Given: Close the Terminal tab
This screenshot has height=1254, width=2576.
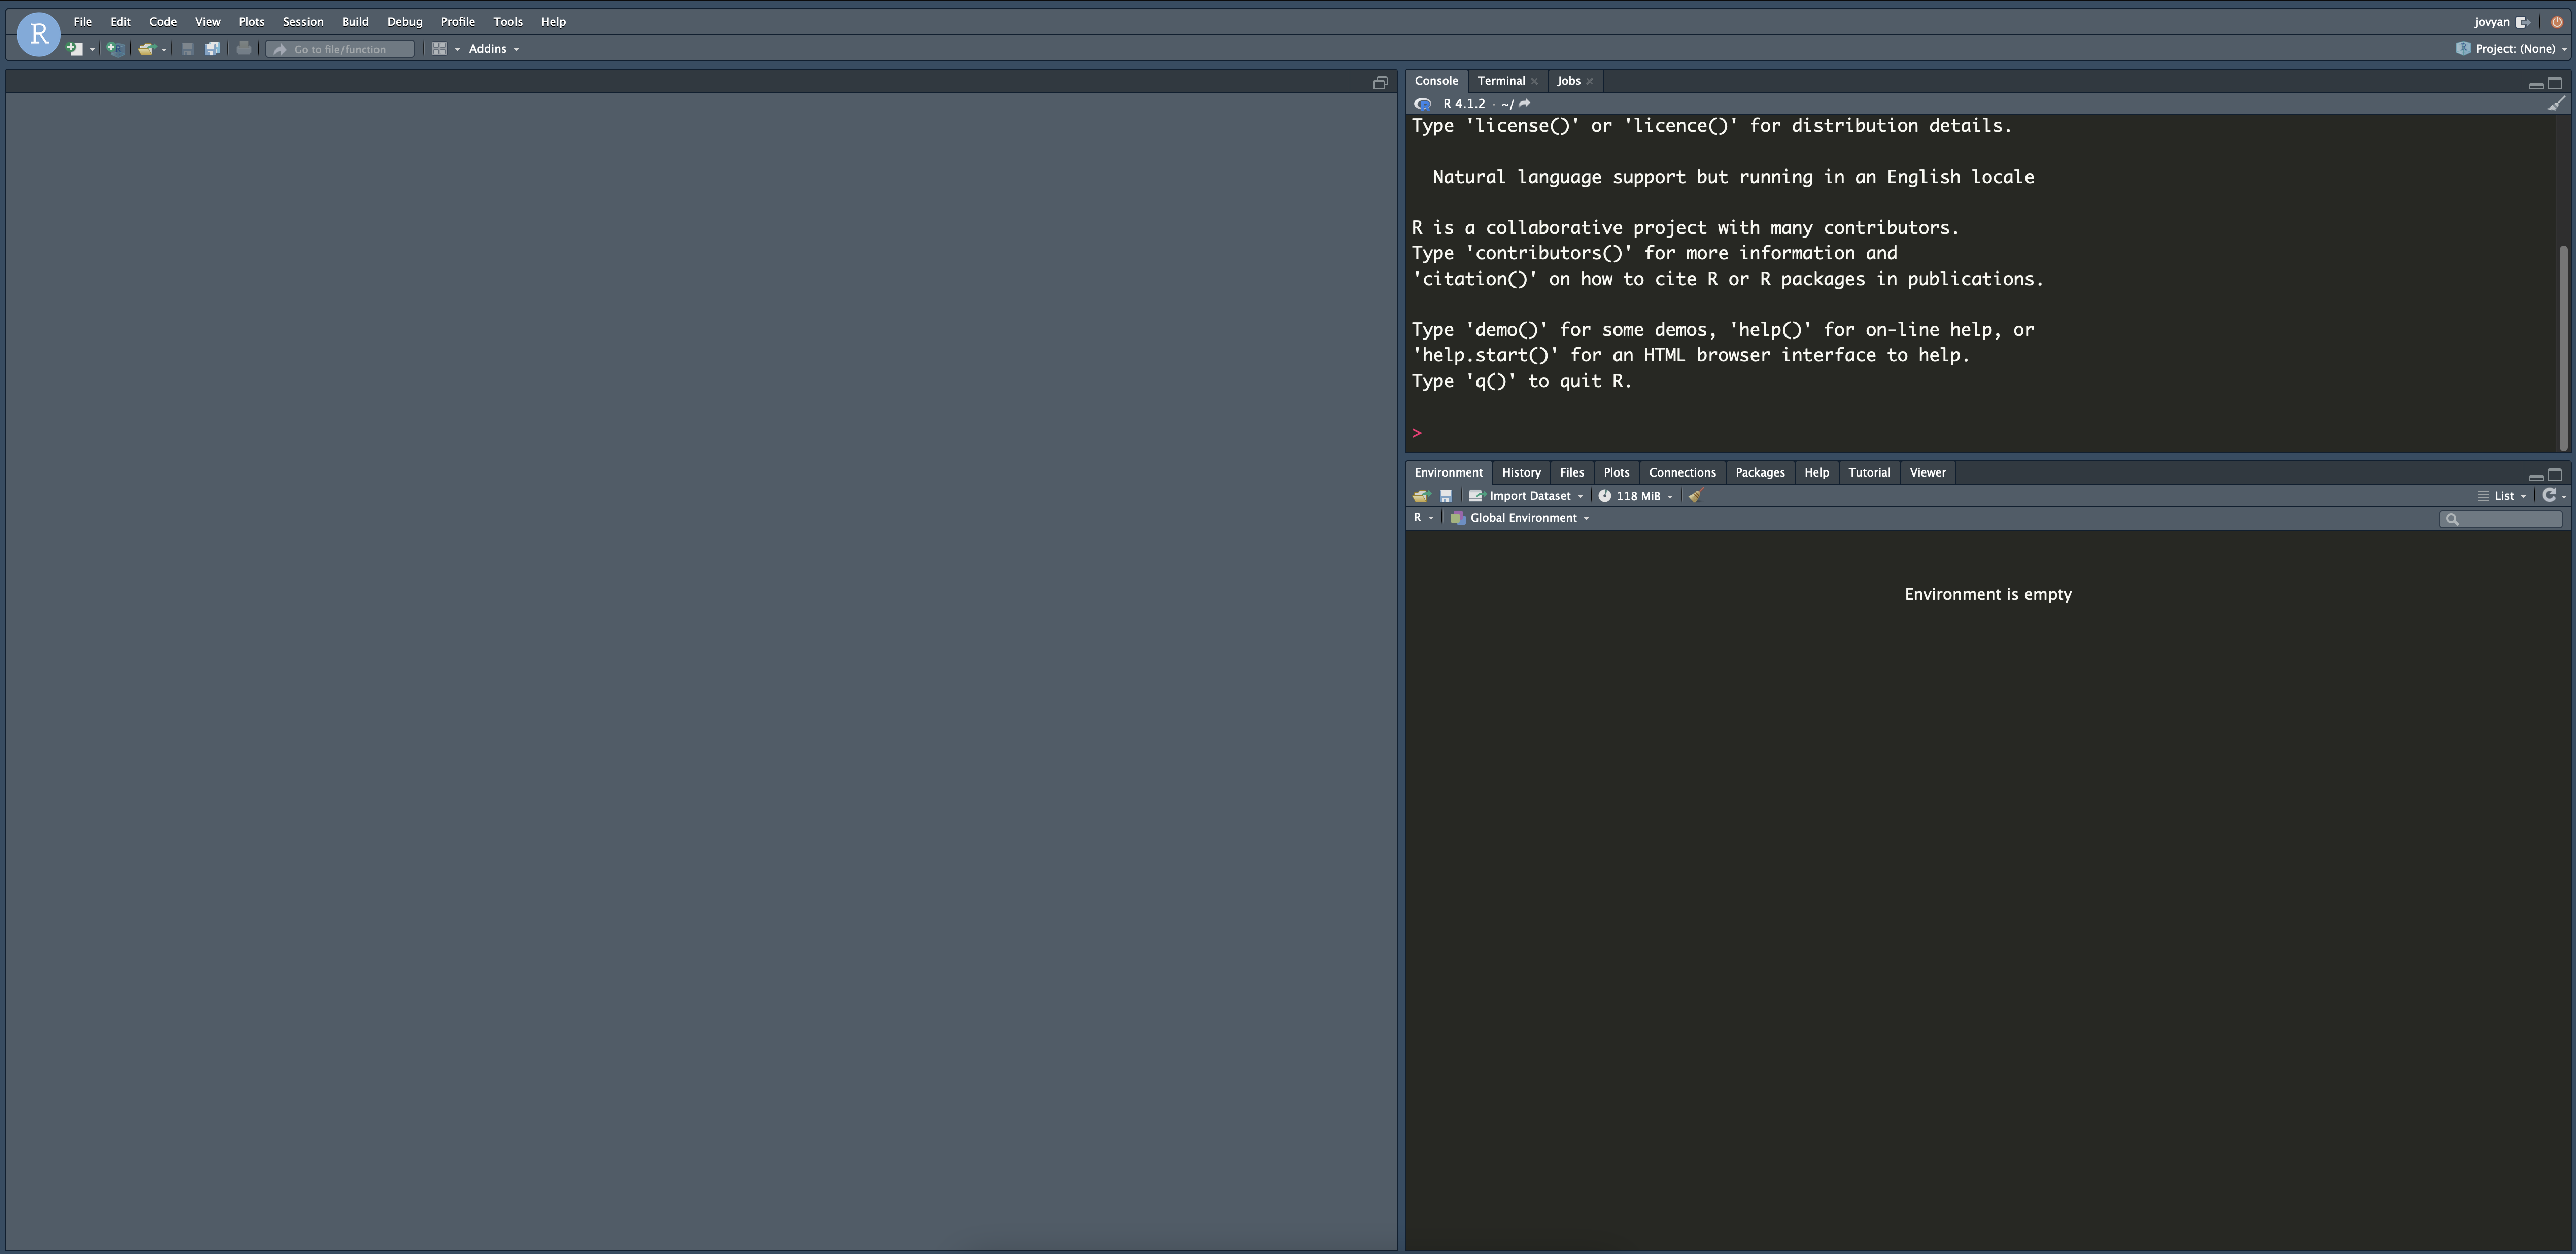Looking at the screenshot, I should pyautogui.click(x=1534, y=82).
